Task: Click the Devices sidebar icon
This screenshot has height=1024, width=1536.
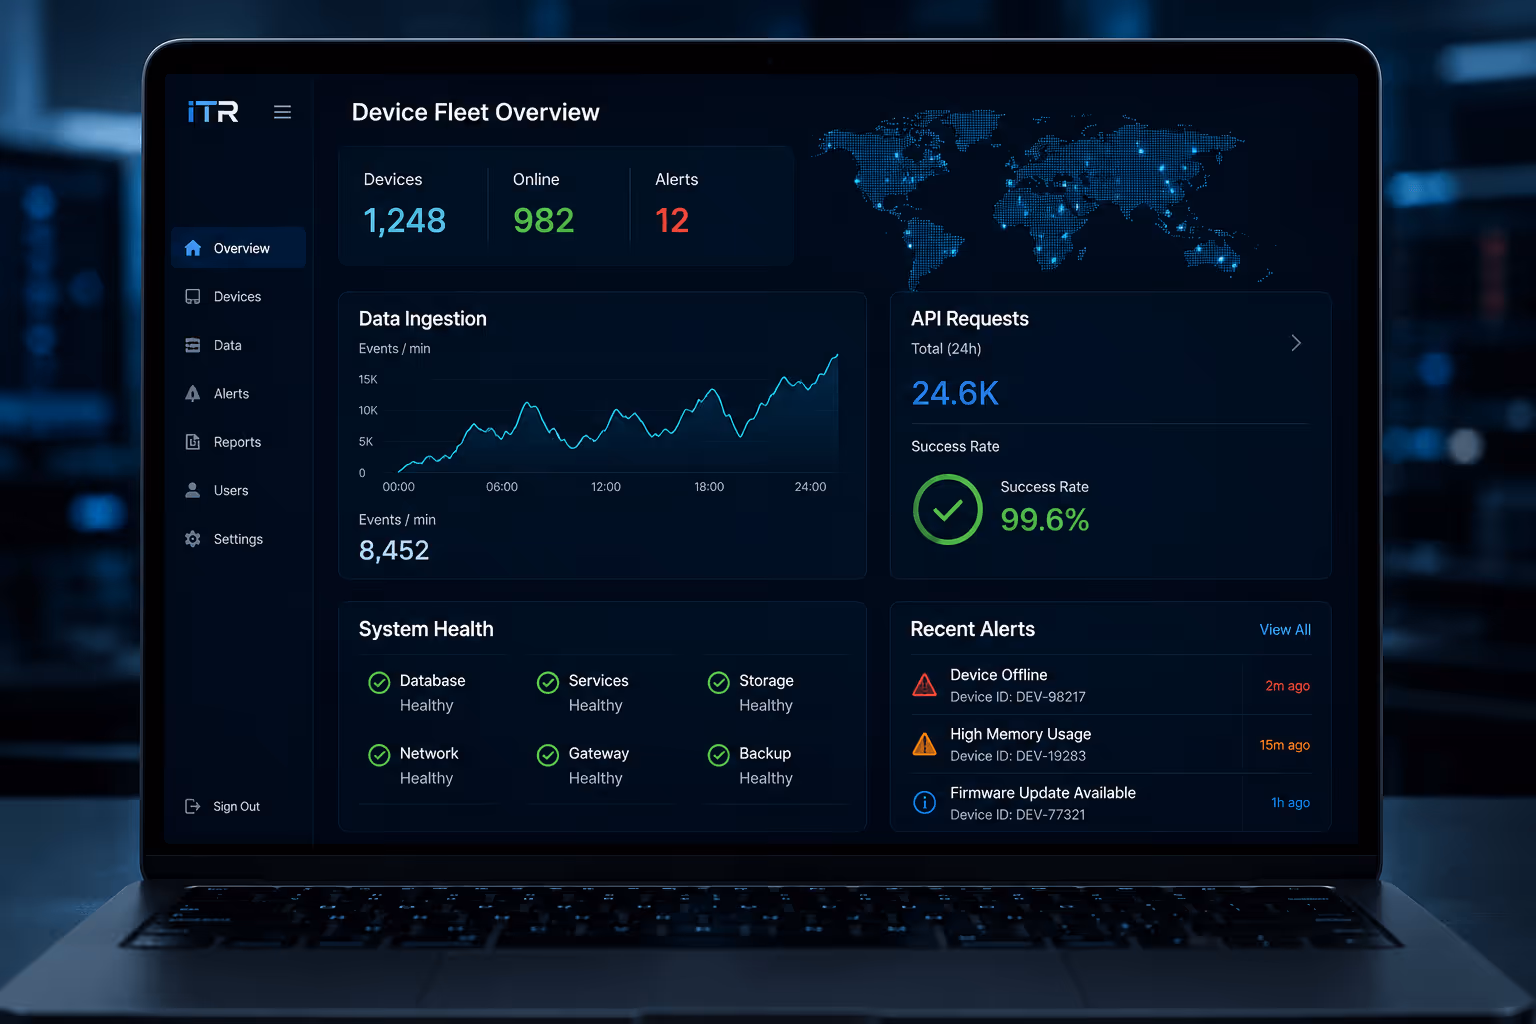Action: pos(193,297)
